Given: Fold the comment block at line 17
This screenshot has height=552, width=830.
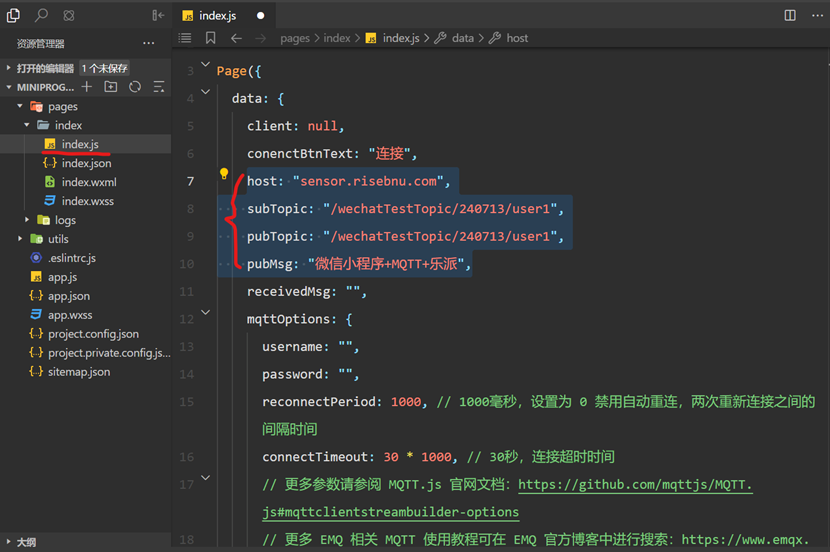Looking at the screenshot, I should pyautogui.click(x=205, y=477).
